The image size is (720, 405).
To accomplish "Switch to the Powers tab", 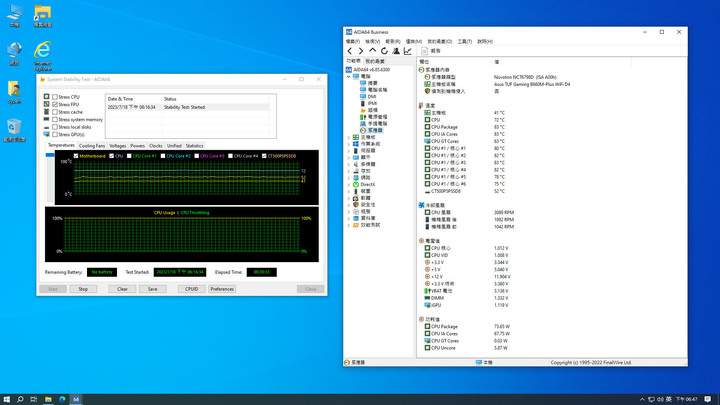I will [x=137, y=146].
